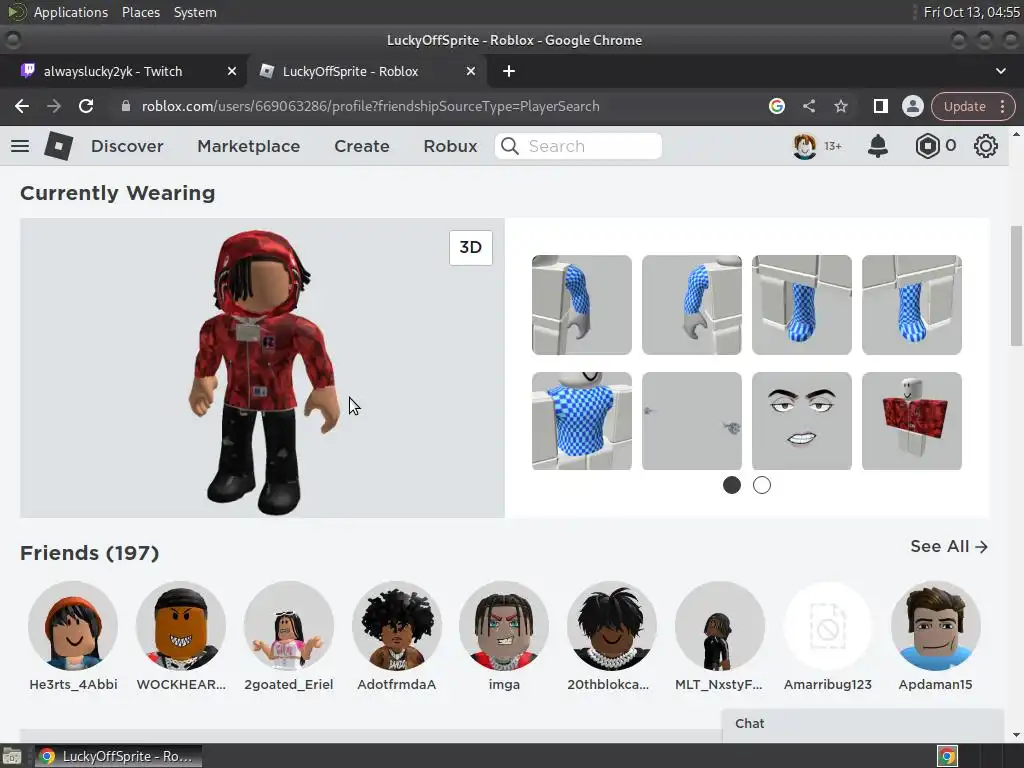Click See All friends link

point(949,546)
